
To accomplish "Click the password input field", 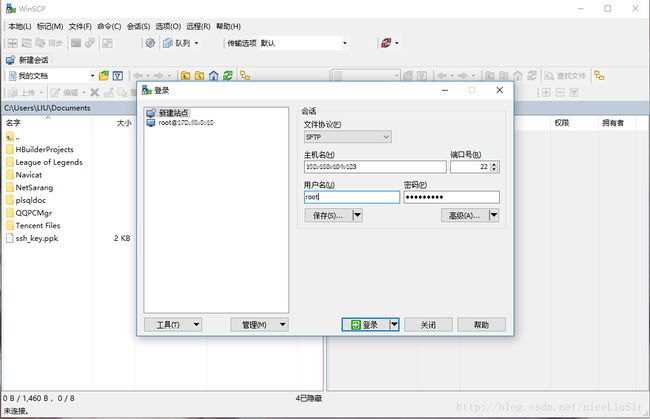I will [x=451, y=197].
